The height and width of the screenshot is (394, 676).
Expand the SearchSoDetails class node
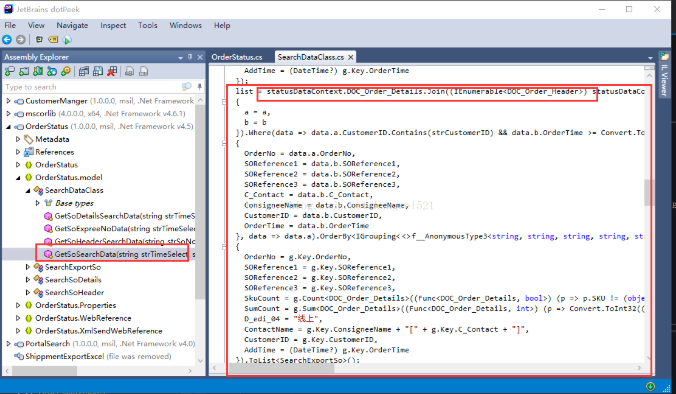[x=28, y=280]
